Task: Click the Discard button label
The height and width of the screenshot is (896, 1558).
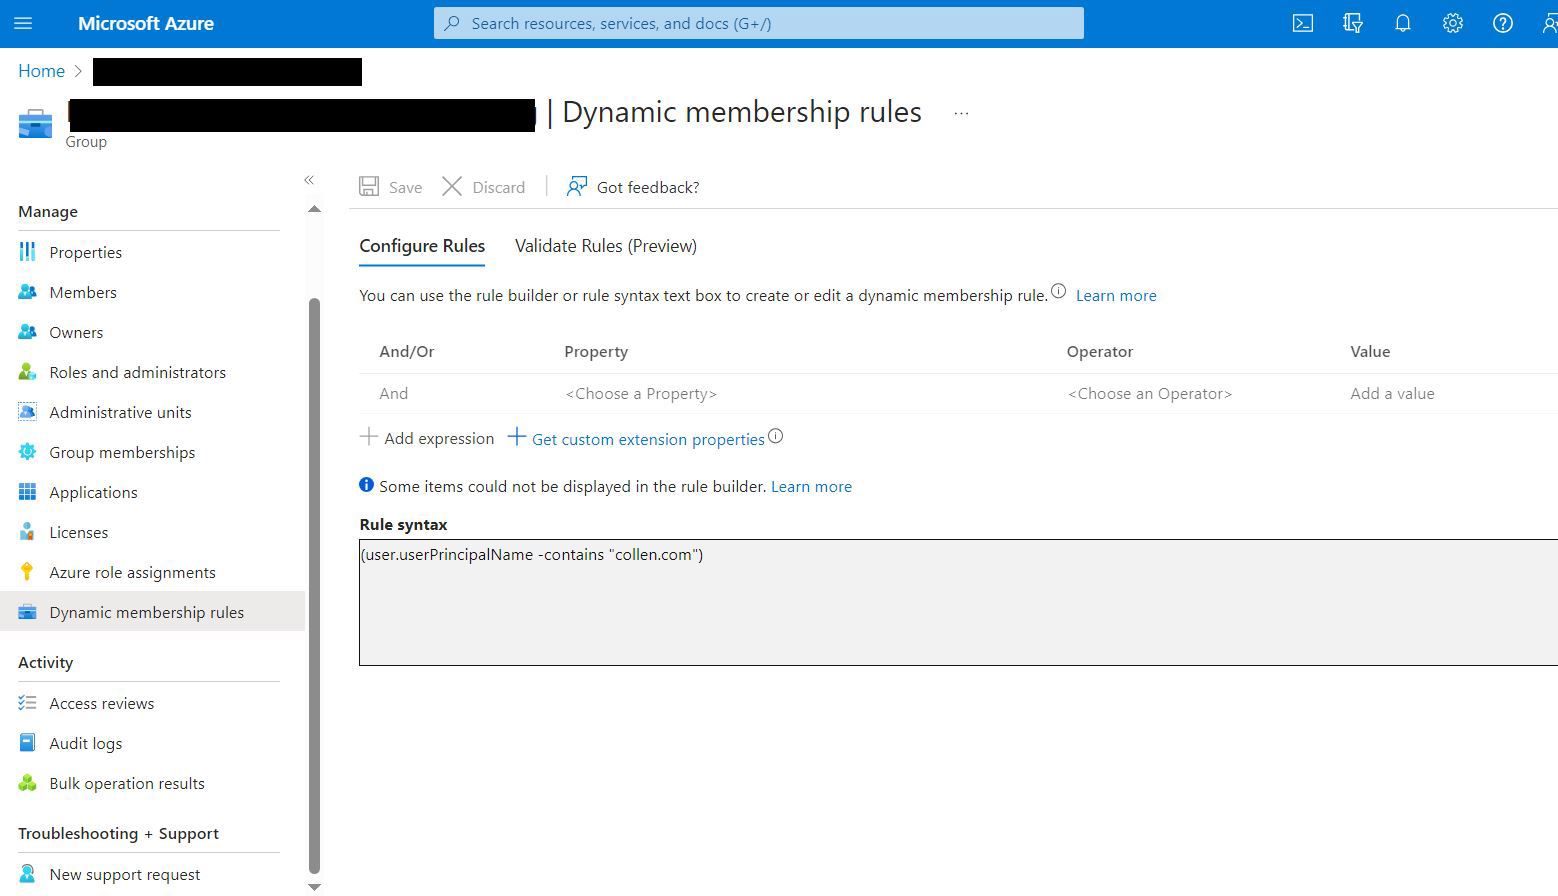Action: (498, 187)
